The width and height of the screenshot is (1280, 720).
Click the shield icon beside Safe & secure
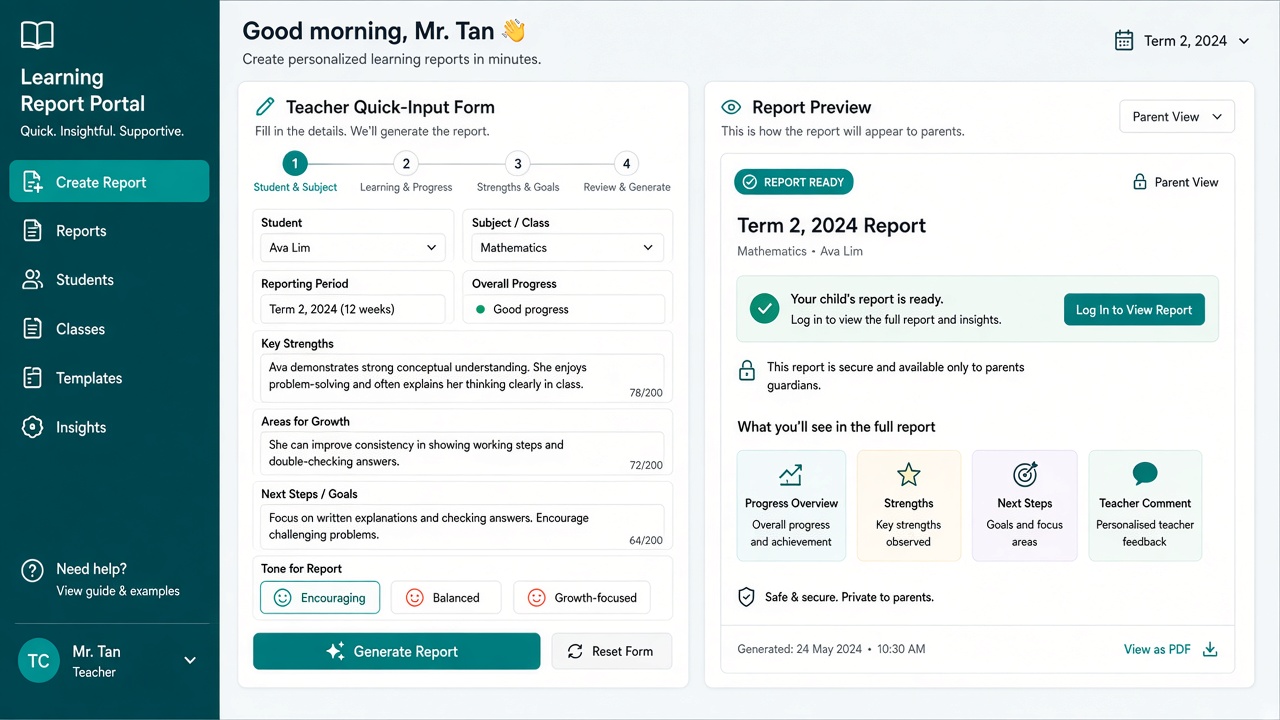[x=746, y=597]
